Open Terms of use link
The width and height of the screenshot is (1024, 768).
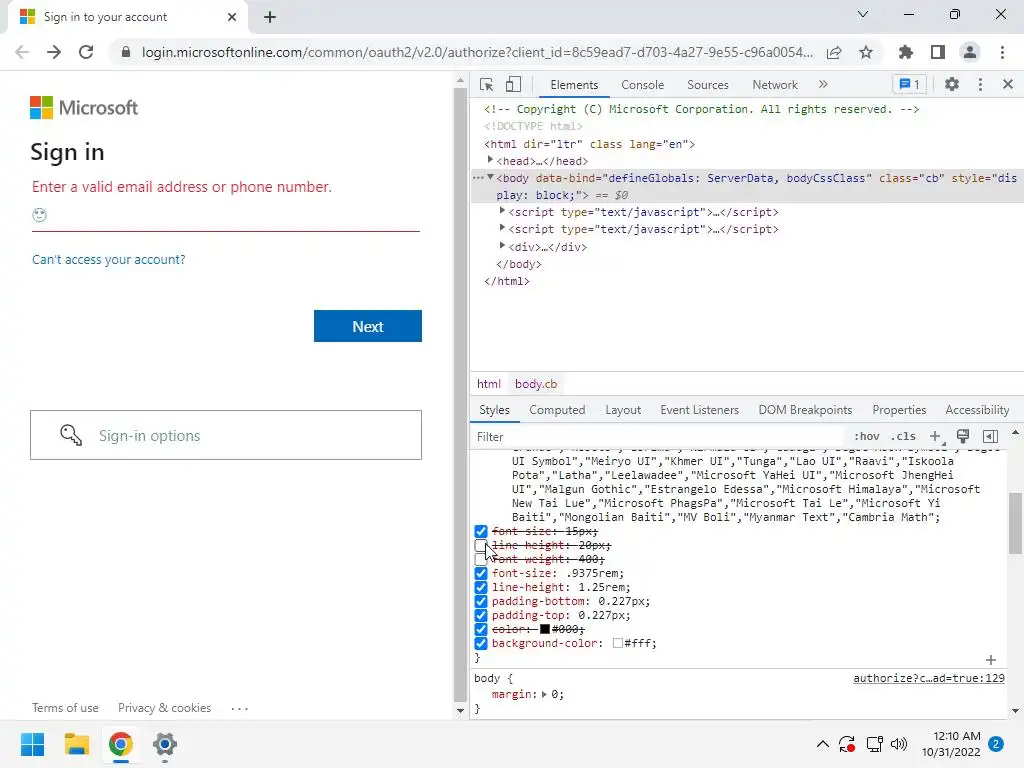click(65, 708)
